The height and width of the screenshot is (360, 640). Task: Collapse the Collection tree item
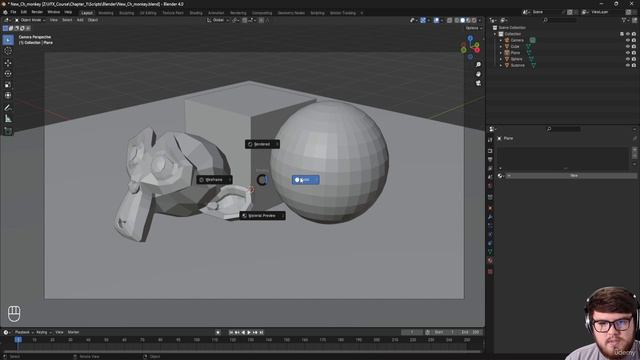point(495,34)
